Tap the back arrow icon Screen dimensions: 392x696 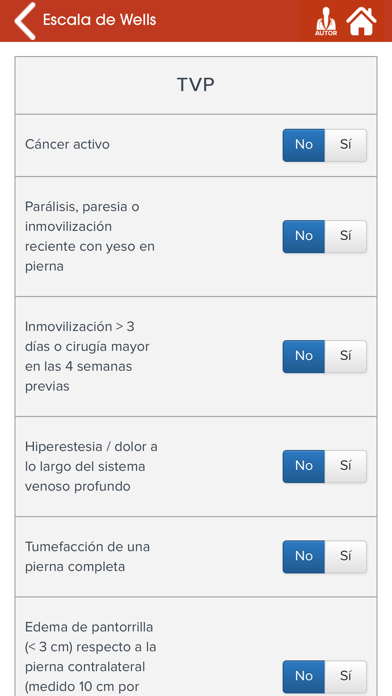coord(24,21)
